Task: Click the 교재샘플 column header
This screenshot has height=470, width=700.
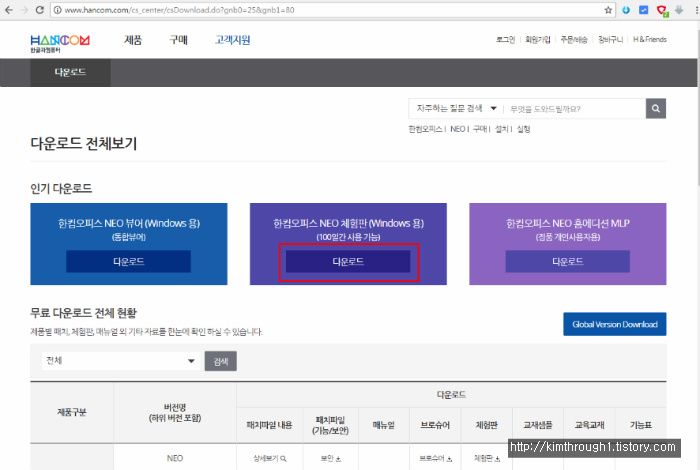Action: [538, 425]
